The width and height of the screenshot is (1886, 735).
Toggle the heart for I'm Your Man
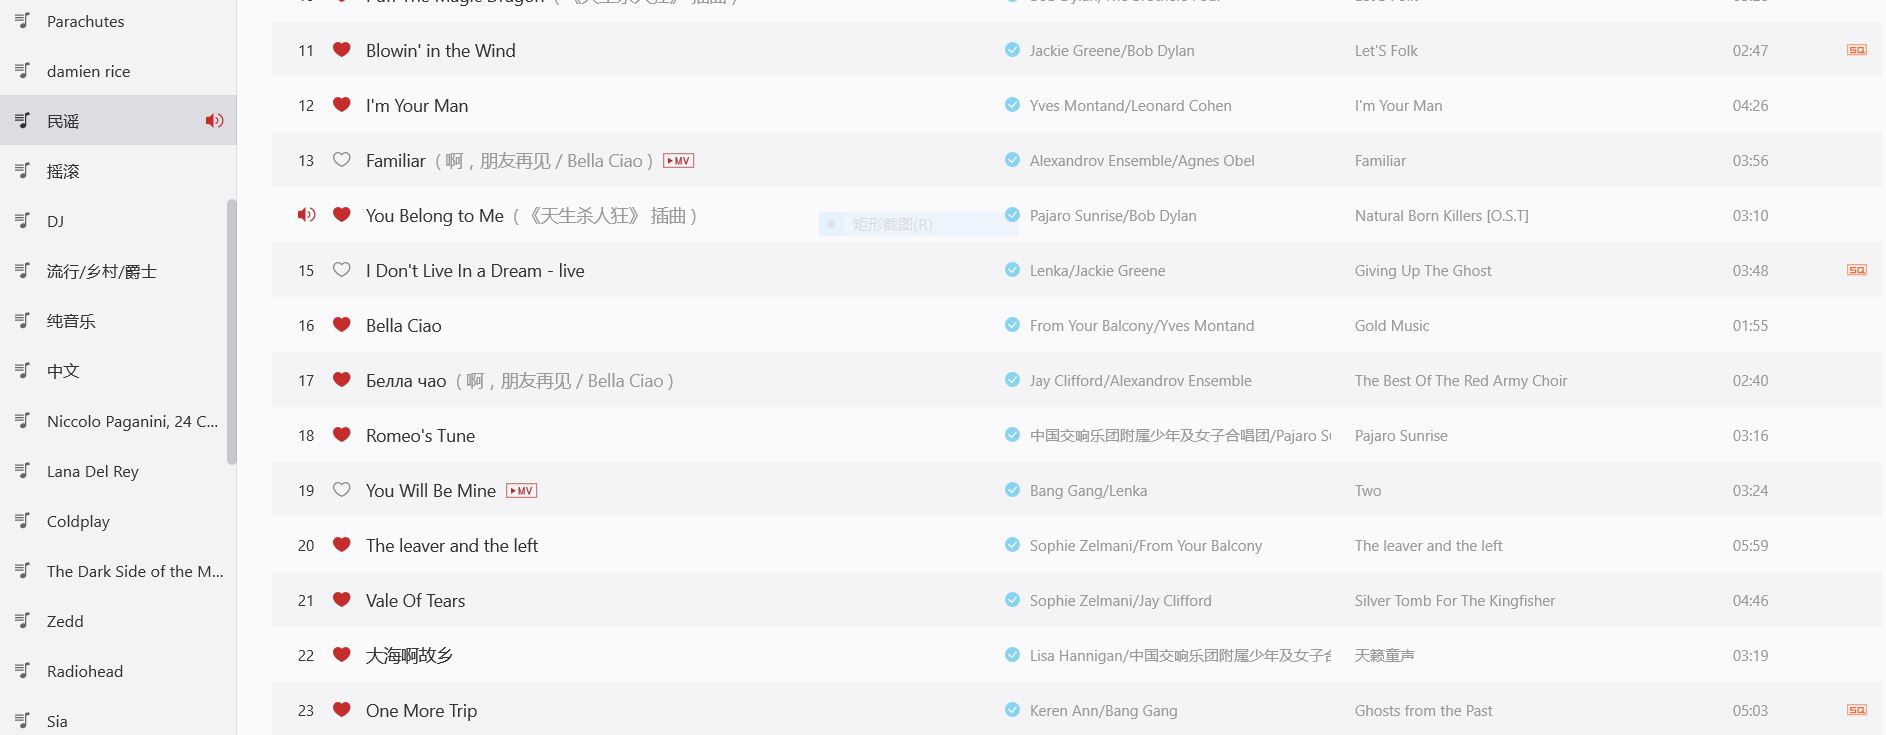point(341,104)
